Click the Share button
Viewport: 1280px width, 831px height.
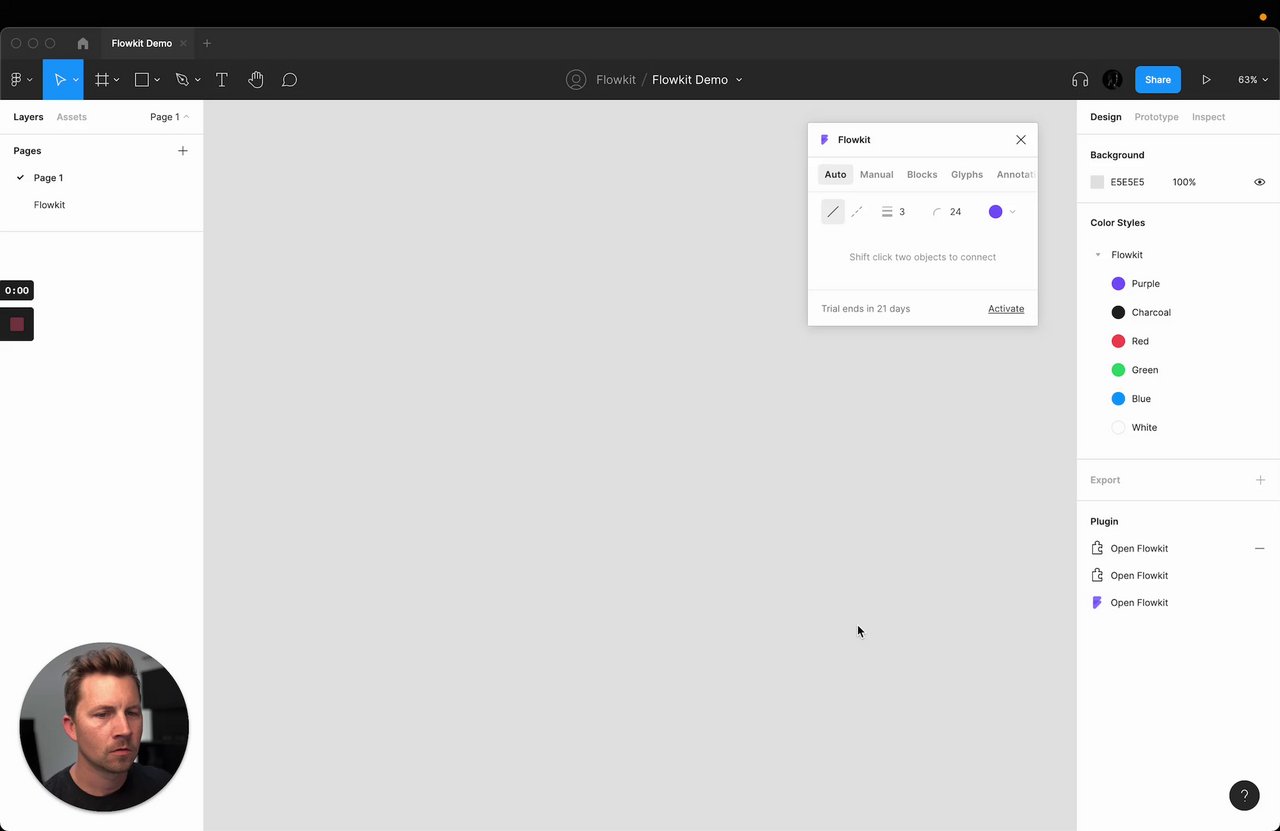coord(1158,80)
